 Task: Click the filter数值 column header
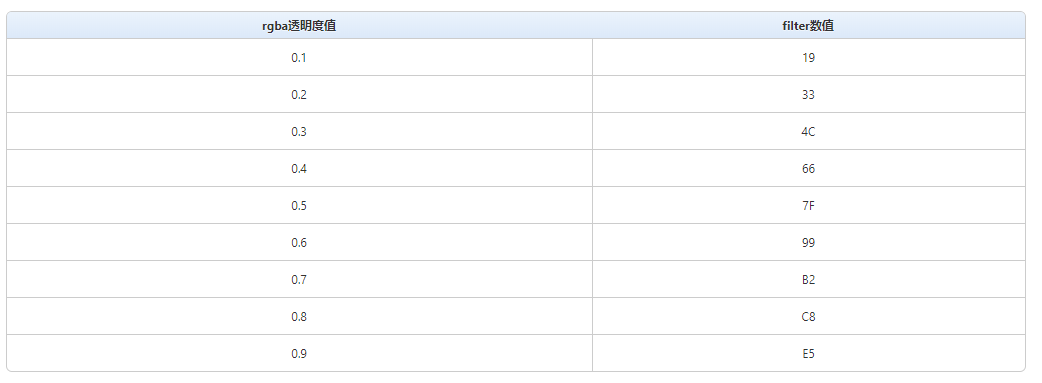pos(809,26)
